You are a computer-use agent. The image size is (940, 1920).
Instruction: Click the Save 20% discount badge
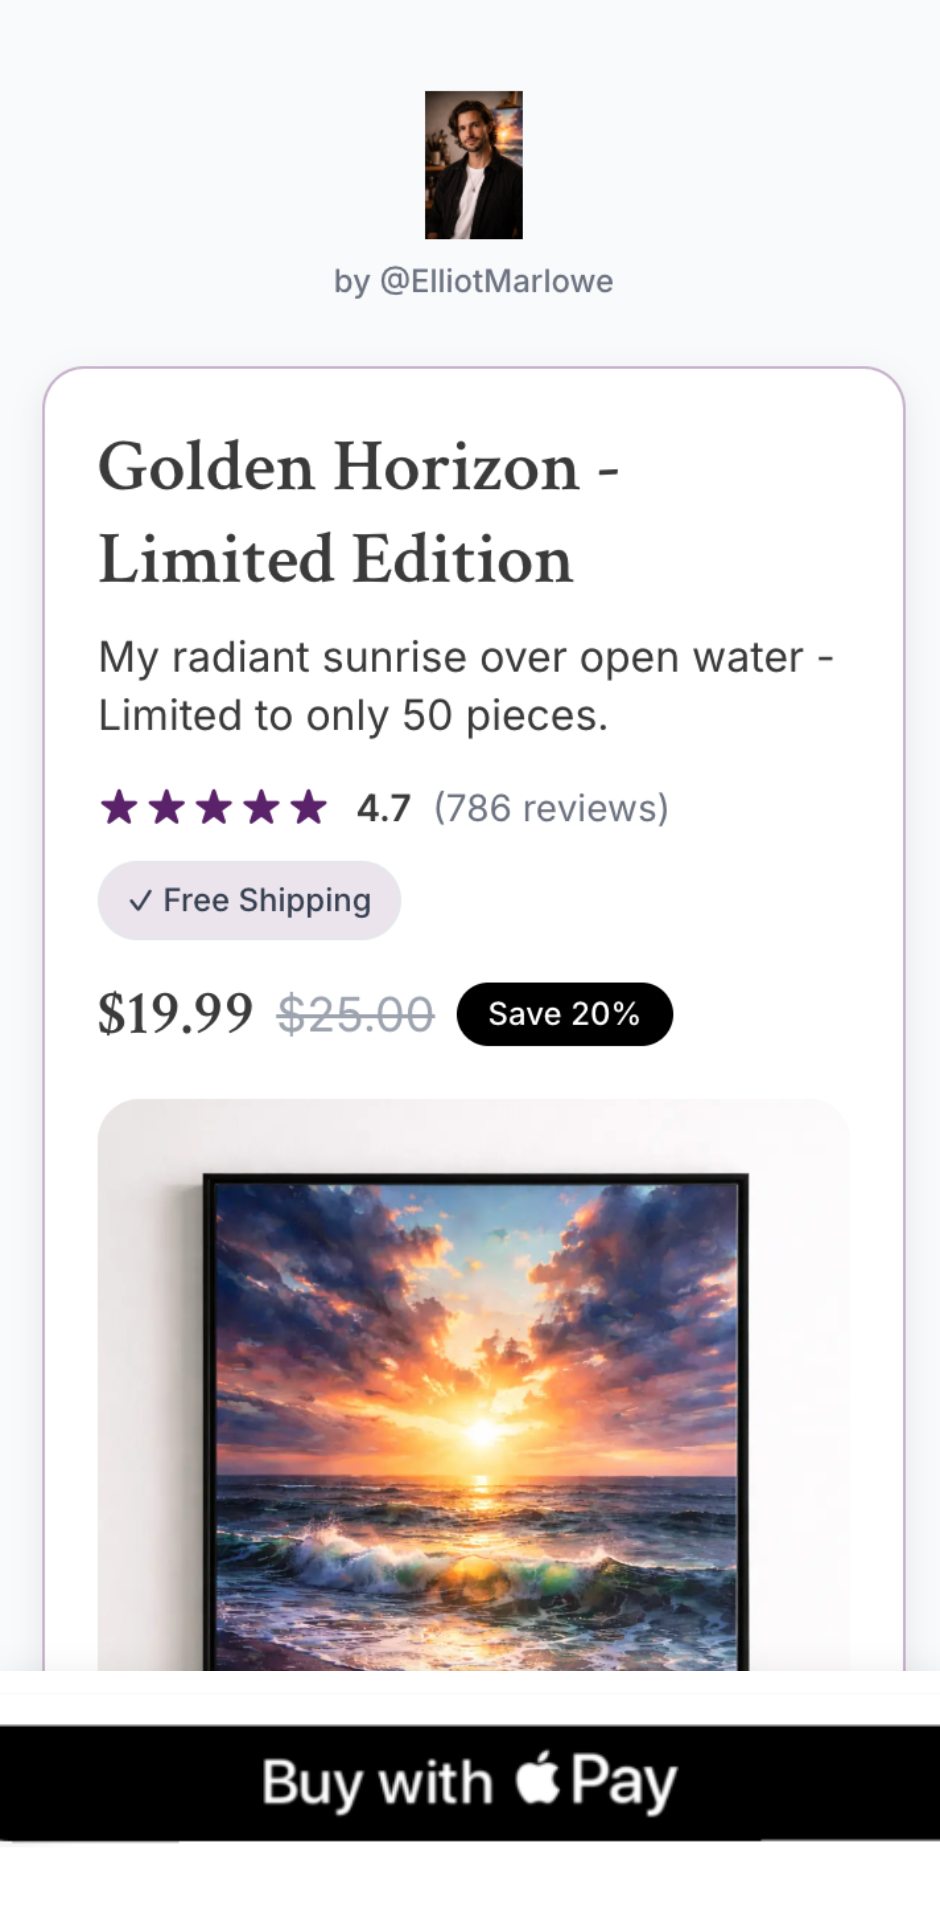pos(564,1014)
